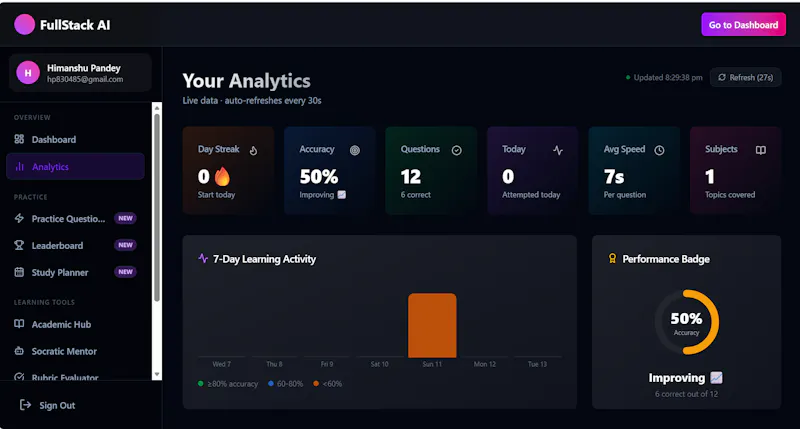The image size is (800, 429).
Task: Click the orange fire emoji beside streak 0
Action: click(x=222, y=176)
